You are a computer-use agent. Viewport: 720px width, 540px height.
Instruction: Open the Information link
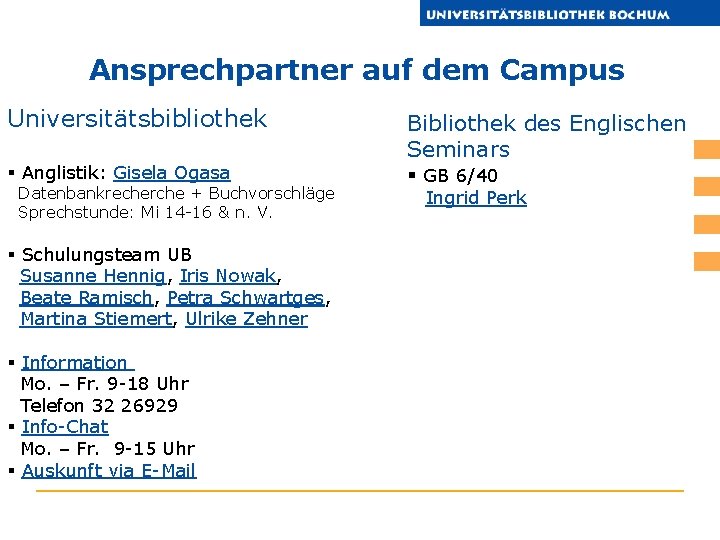[75, 363]
